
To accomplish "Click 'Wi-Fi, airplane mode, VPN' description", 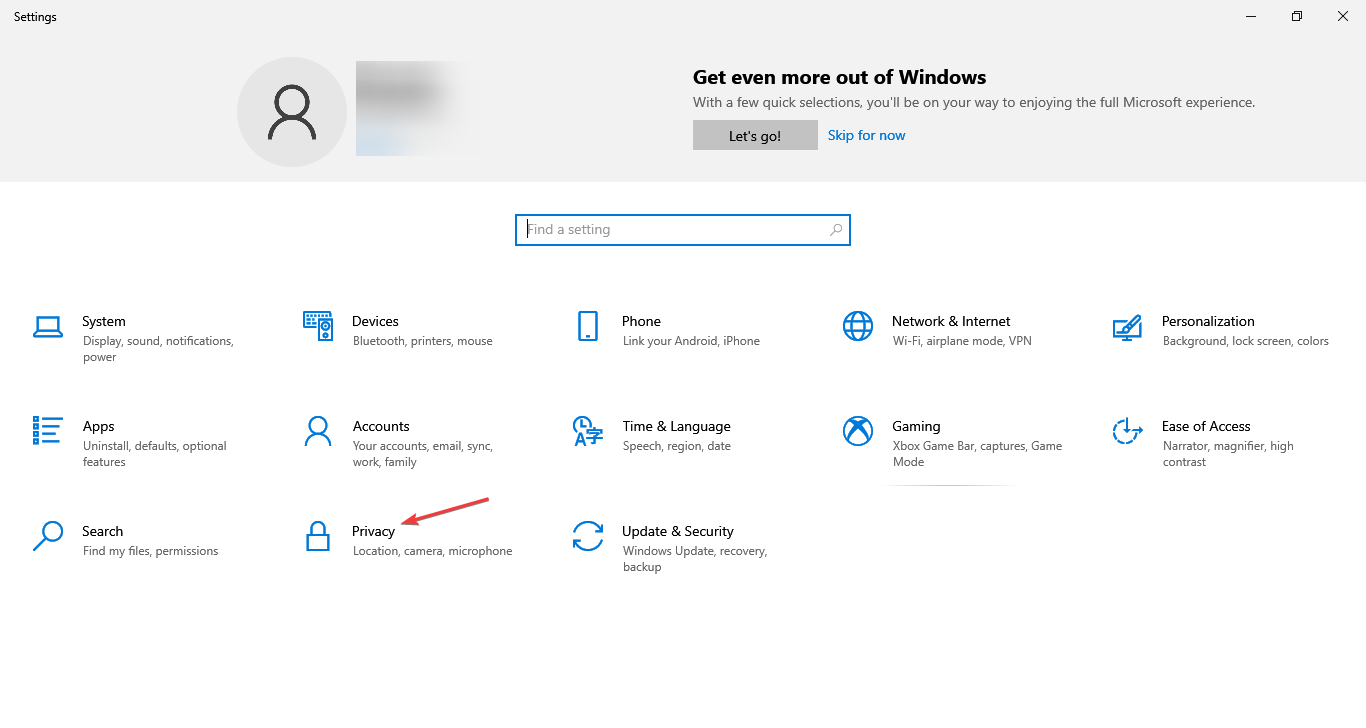I will [x=962, y=341].
